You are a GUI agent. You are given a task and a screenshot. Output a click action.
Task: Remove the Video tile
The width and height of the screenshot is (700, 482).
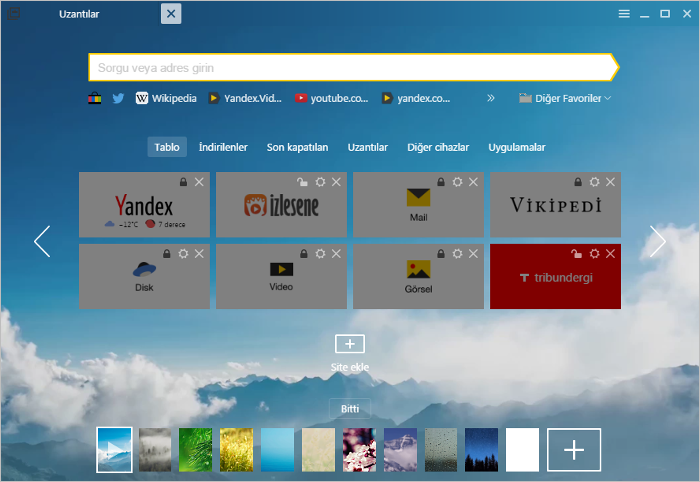click(x=336, y=254)
